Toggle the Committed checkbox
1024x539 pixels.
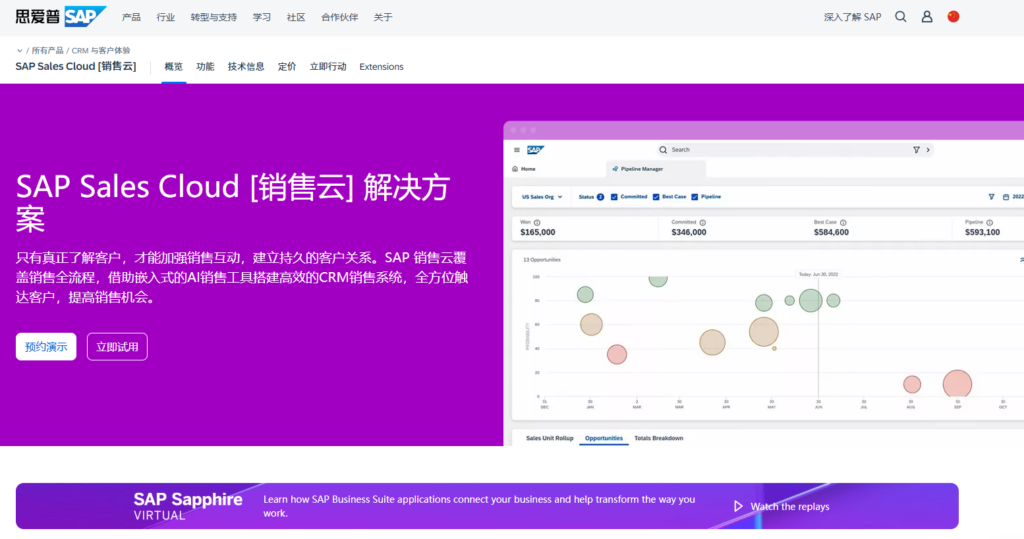click(x=614, y=197)
